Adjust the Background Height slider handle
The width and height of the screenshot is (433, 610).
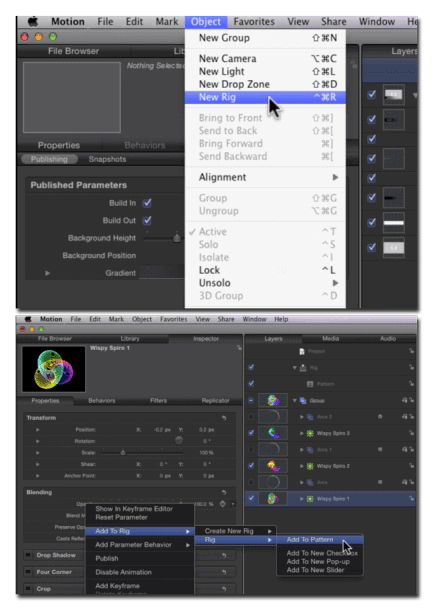[x=177, y=238]
